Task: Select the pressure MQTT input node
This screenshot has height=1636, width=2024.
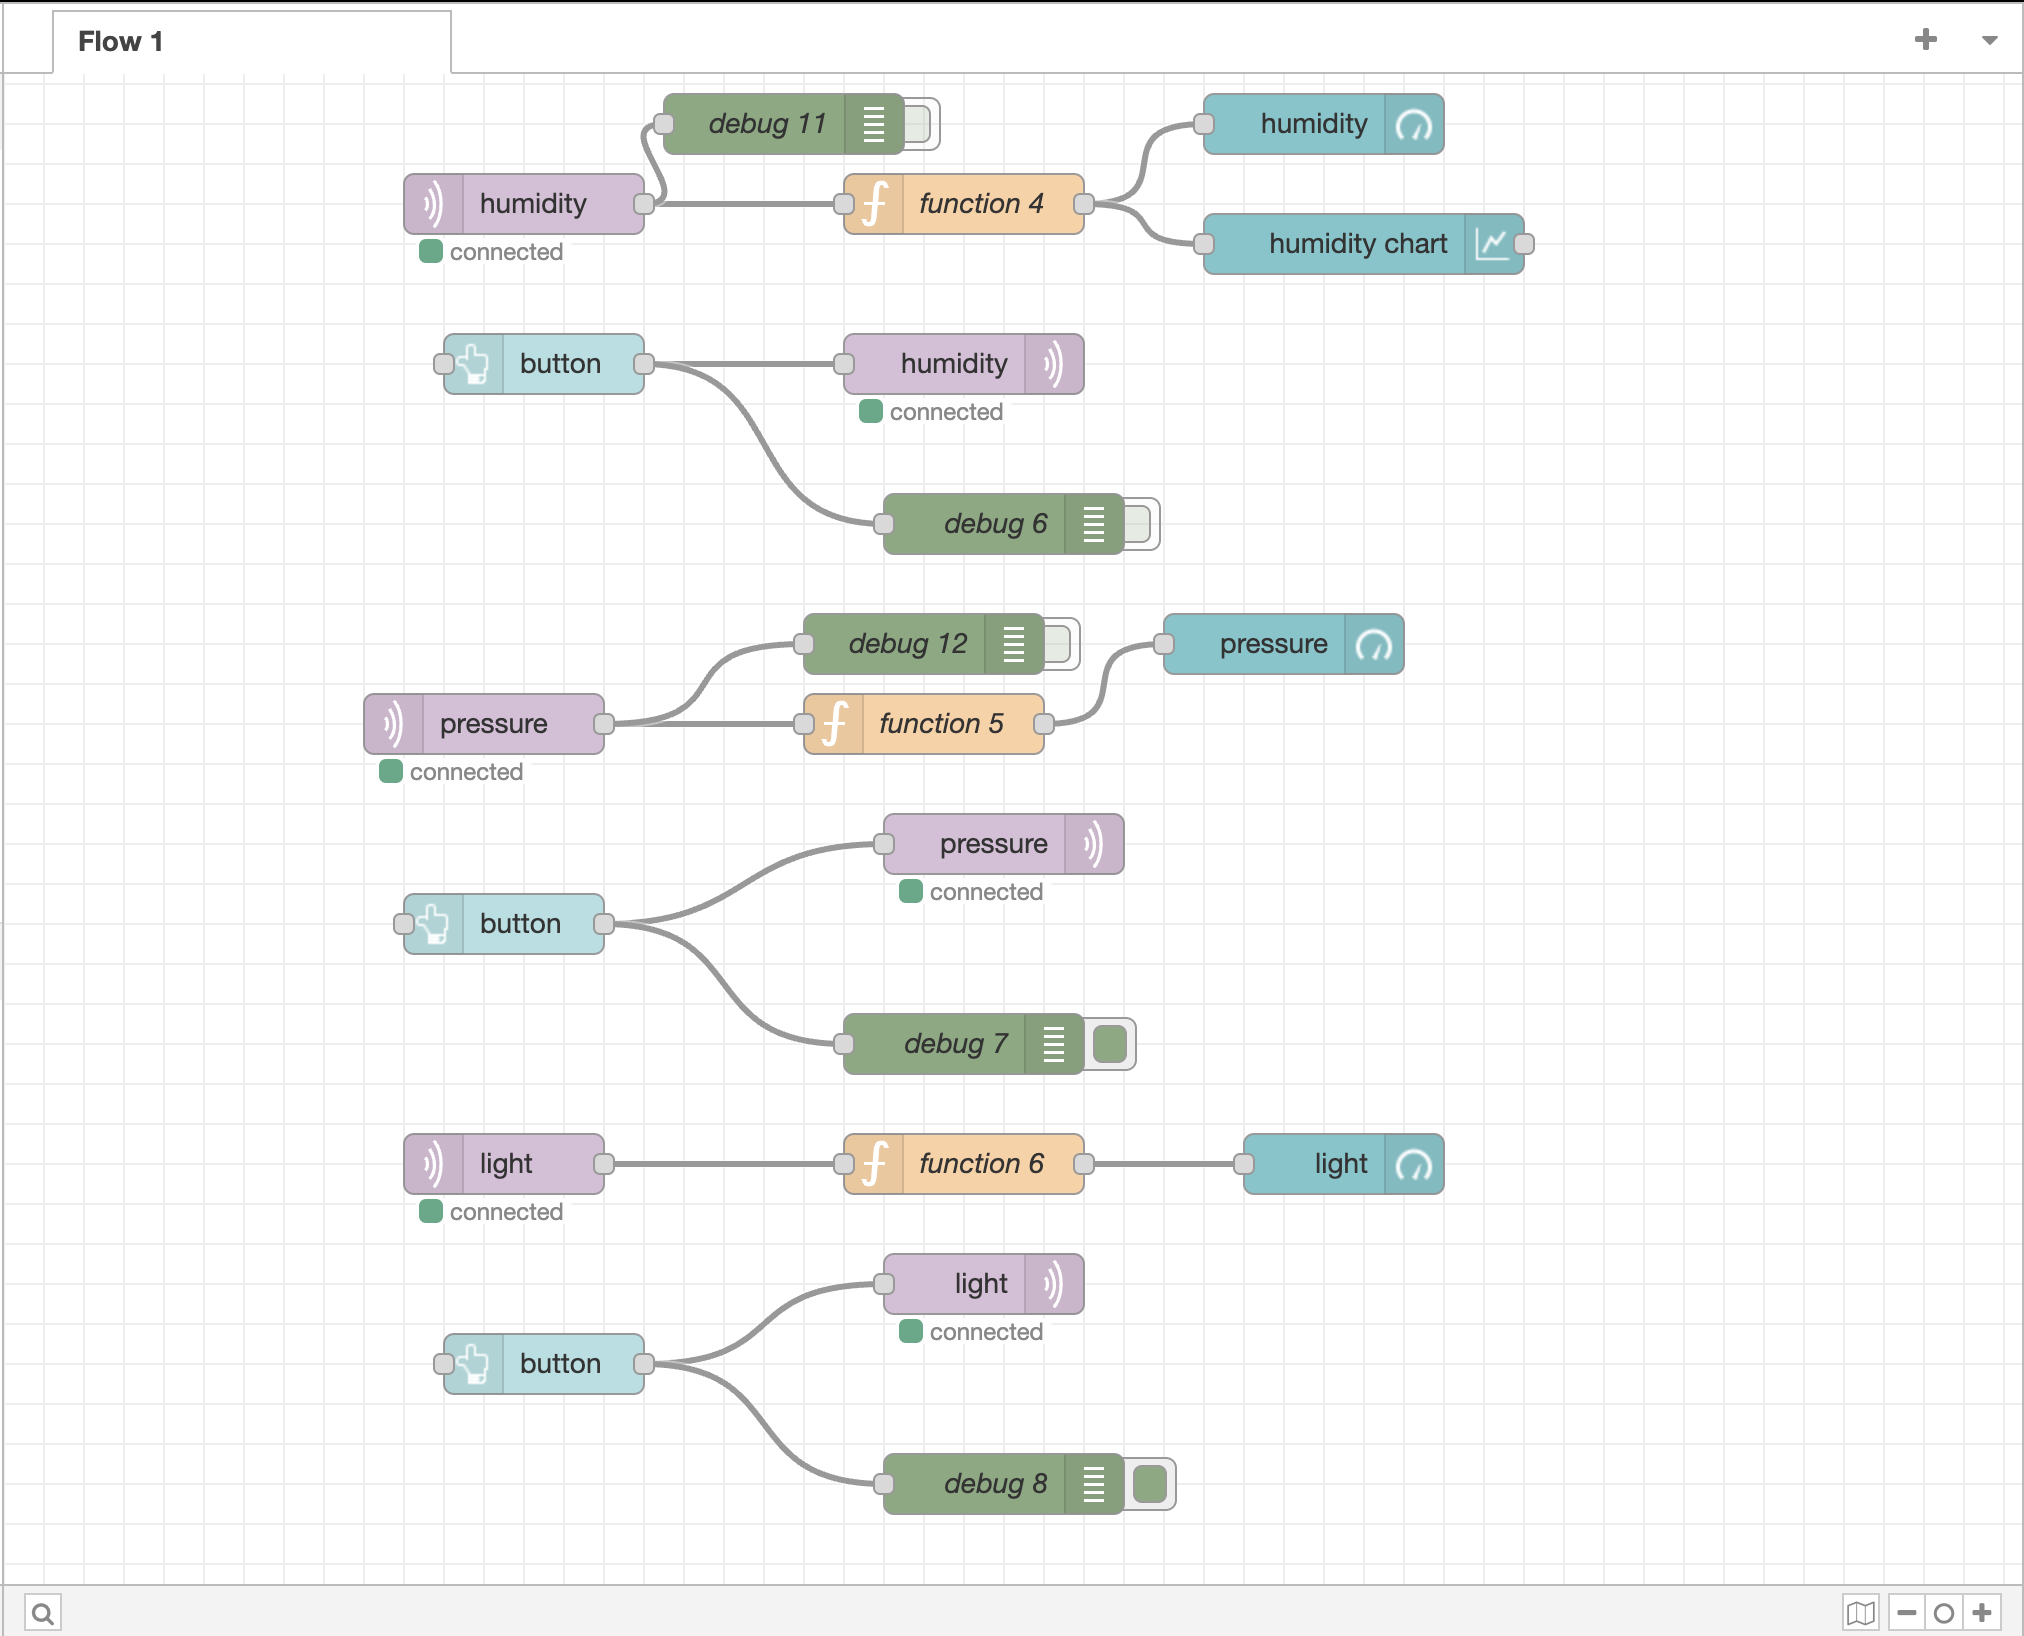Action: 484,724
